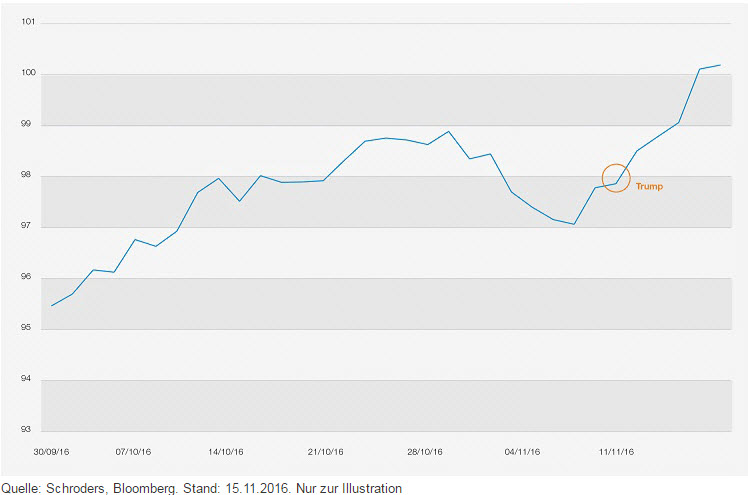Image resolution: width=748 pixels, height=495 pixels.
Task: Click the 14/10/16 date on the axis
Action: 227,452
